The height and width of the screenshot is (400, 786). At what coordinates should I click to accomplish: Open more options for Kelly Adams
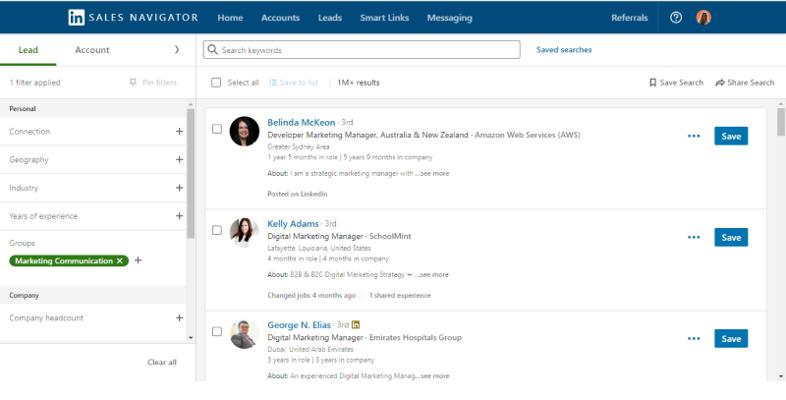coord(694,238)
